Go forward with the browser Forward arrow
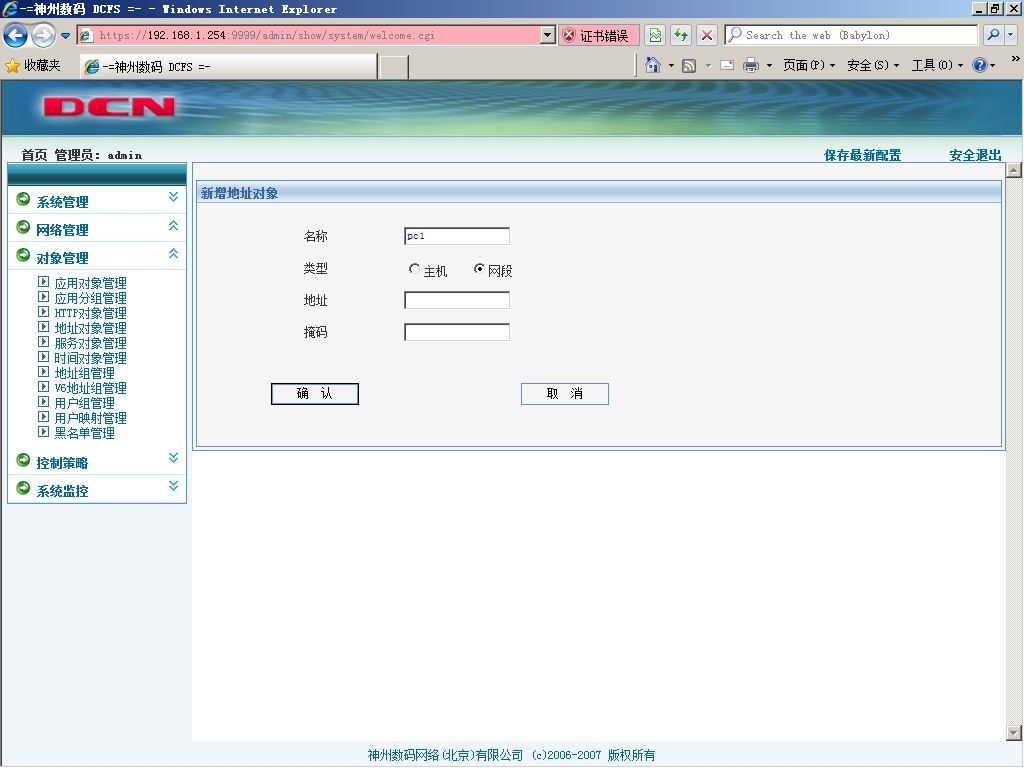This screenshot has height=768, width=1024. click(x=43, y=35)
